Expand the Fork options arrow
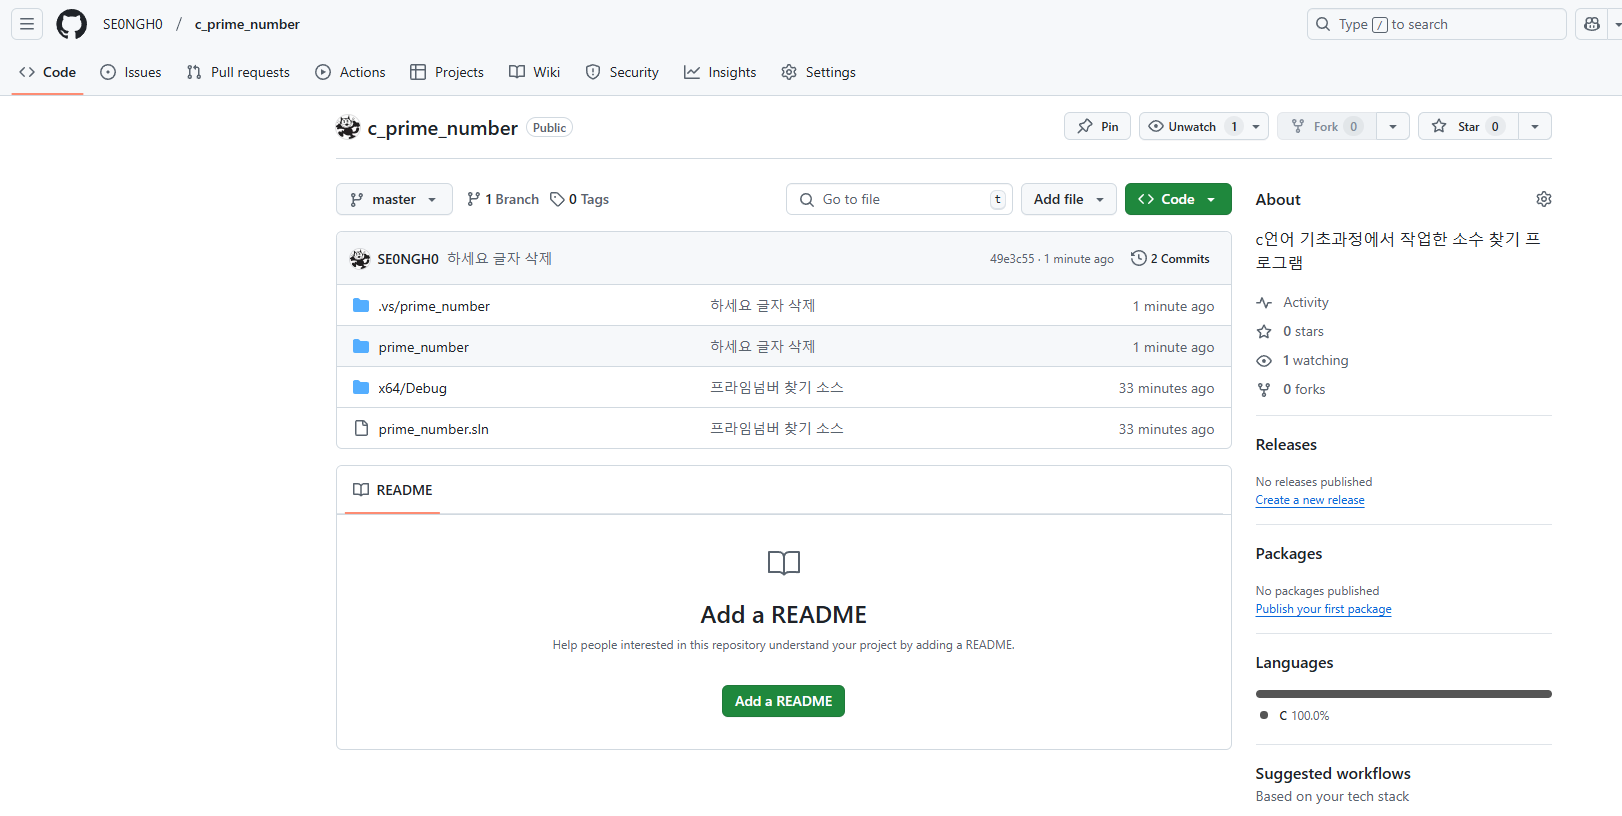The width and height of the screenshot is (1622, 816). pyautogui.click(x=1393, y=126)
